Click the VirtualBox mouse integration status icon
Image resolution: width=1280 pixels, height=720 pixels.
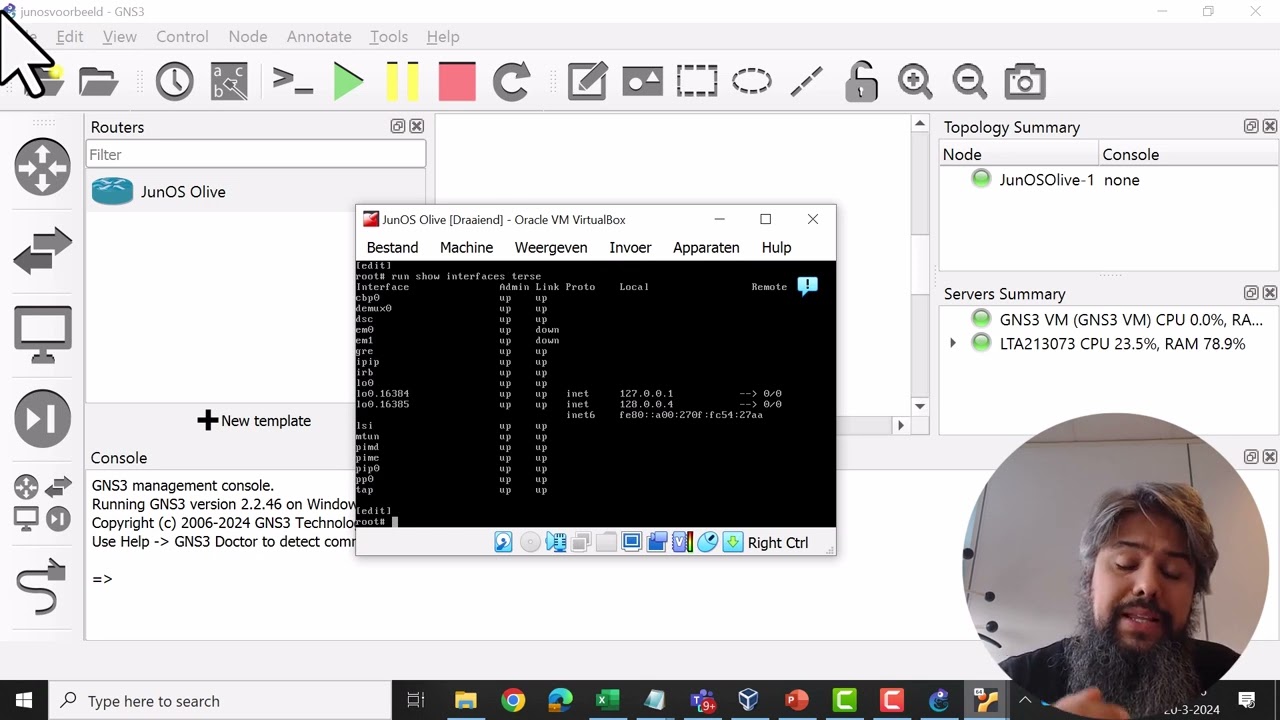tap(708, 542)
